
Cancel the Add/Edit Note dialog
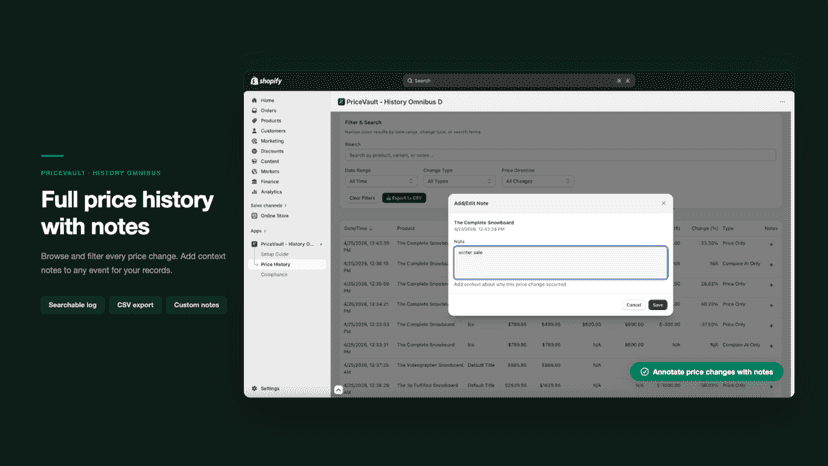point(634,305)
